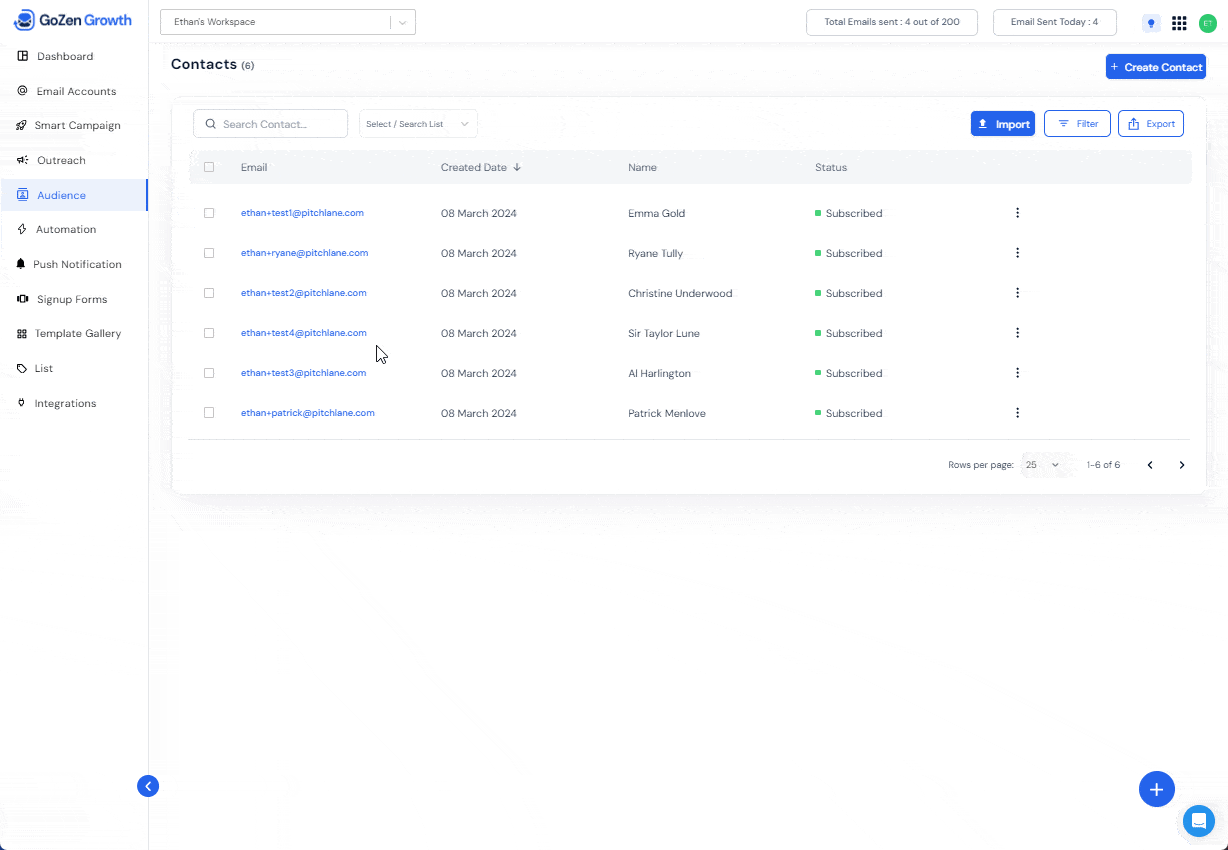Click the Email Accounts at-sign icon
1228x850 pixels.
coord(22,91)
